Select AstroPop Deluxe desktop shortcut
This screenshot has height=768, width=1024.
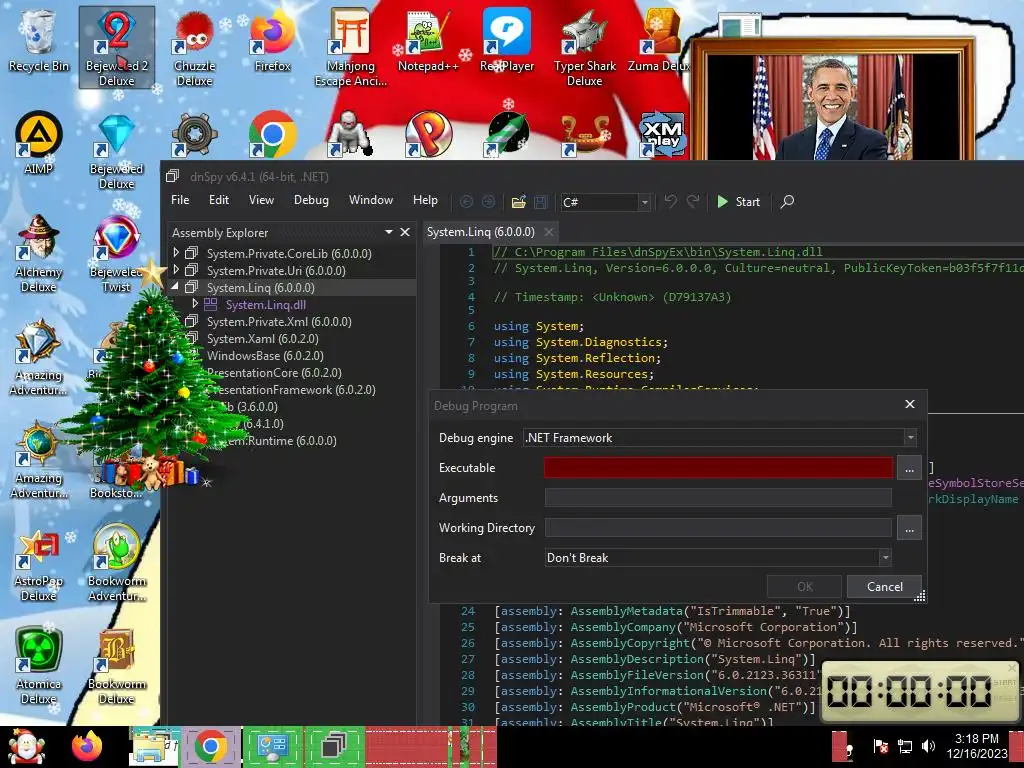point(39,564)
